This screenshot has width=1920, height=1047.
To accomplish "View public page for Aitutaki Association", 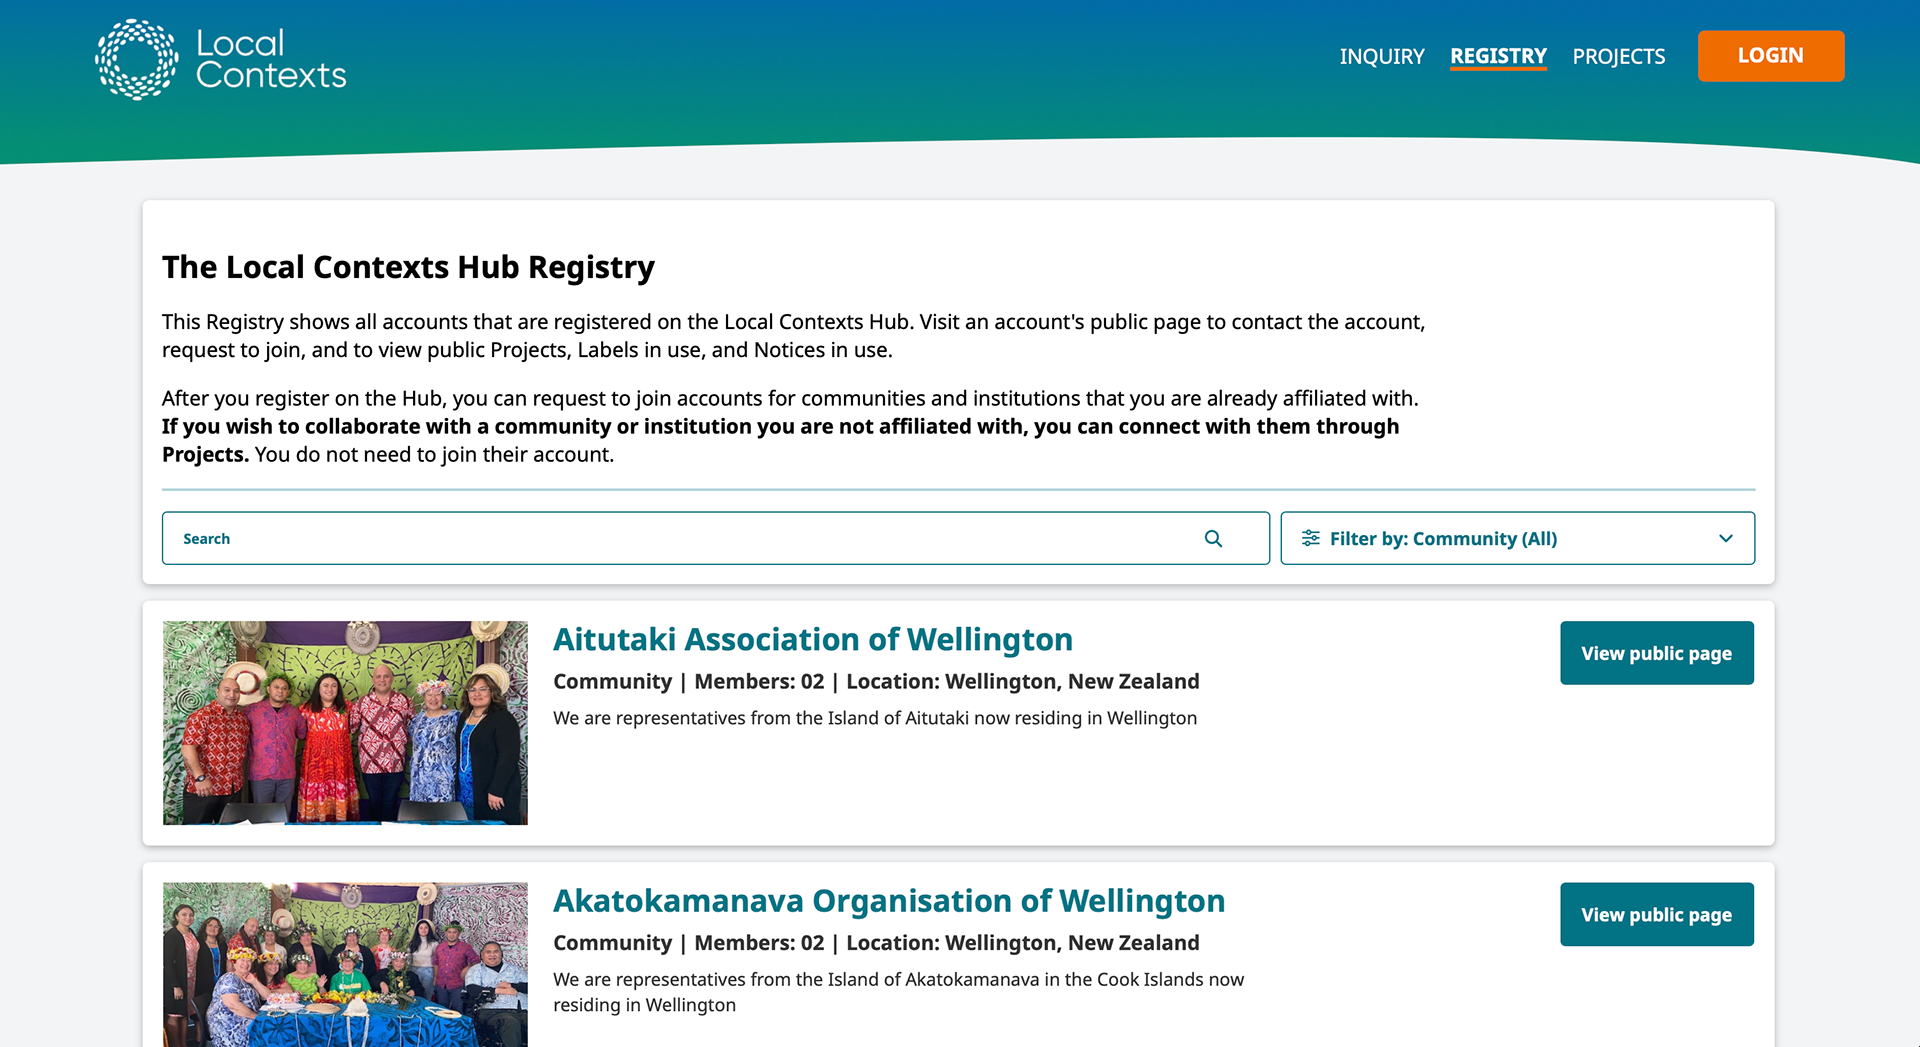I will point(1657,653).
